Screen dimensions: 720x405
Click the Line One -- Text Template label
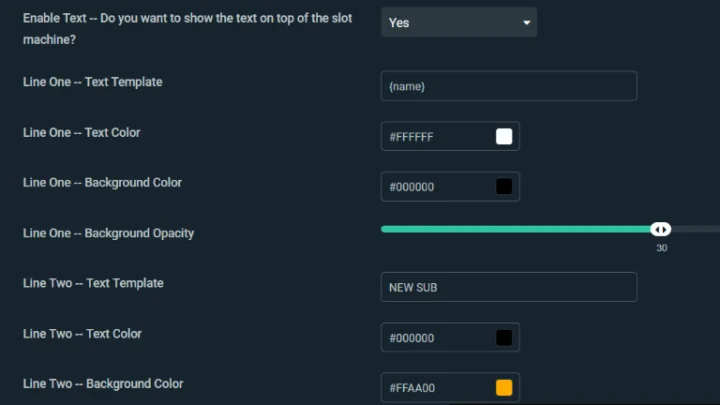point(92,82)
